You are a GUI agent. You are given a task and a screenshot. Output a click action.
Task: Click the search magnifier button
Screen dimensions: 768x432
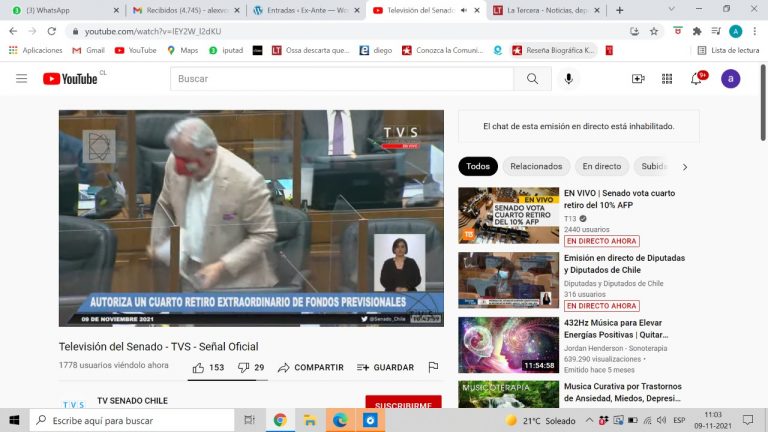click(532, 78)
